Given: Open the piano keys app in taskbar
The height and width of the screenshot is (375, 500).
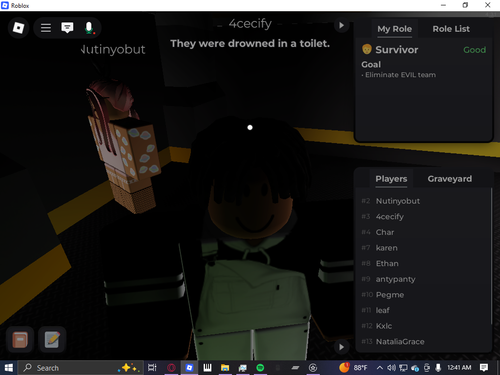Looking at the screenshot, I should (207, 368).
